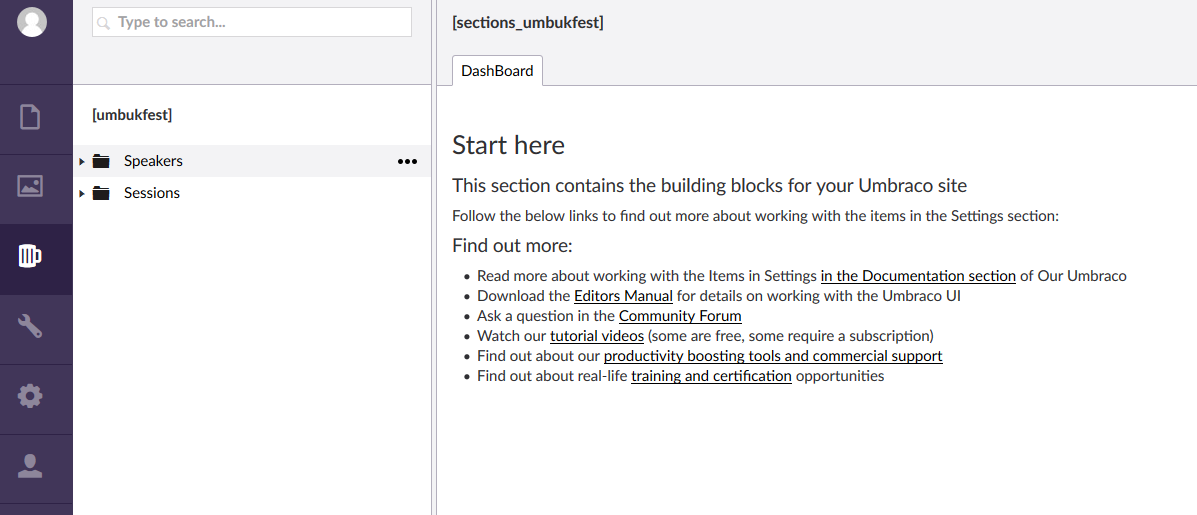
Task: Click the [sections_umbukfest] page title
Action: click(528, 23)
